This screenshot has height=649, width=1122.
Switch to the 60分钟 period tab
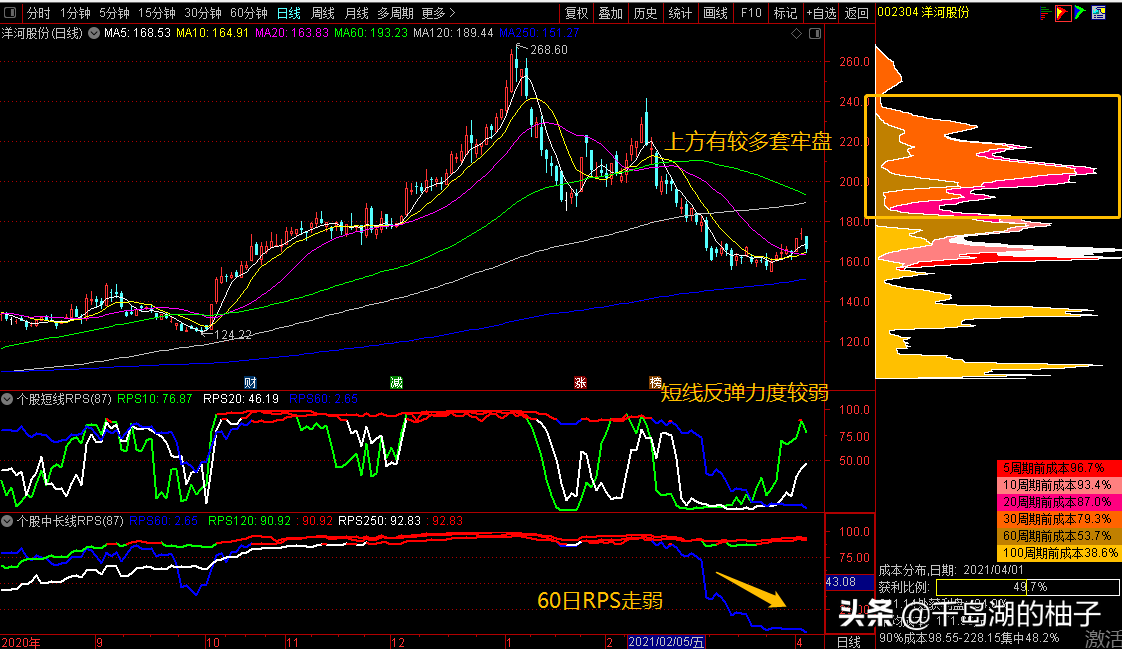tap(249, 13)
